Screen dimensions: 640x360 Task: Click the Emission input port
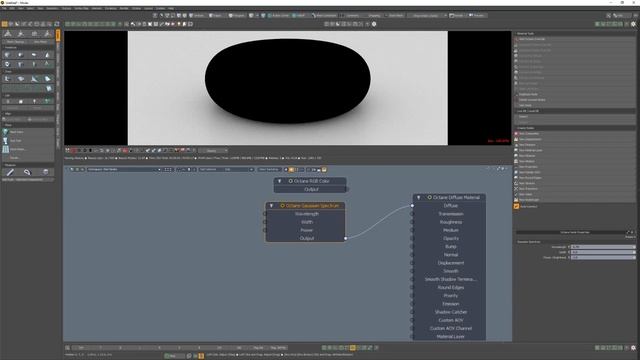(x=412, y=304)
